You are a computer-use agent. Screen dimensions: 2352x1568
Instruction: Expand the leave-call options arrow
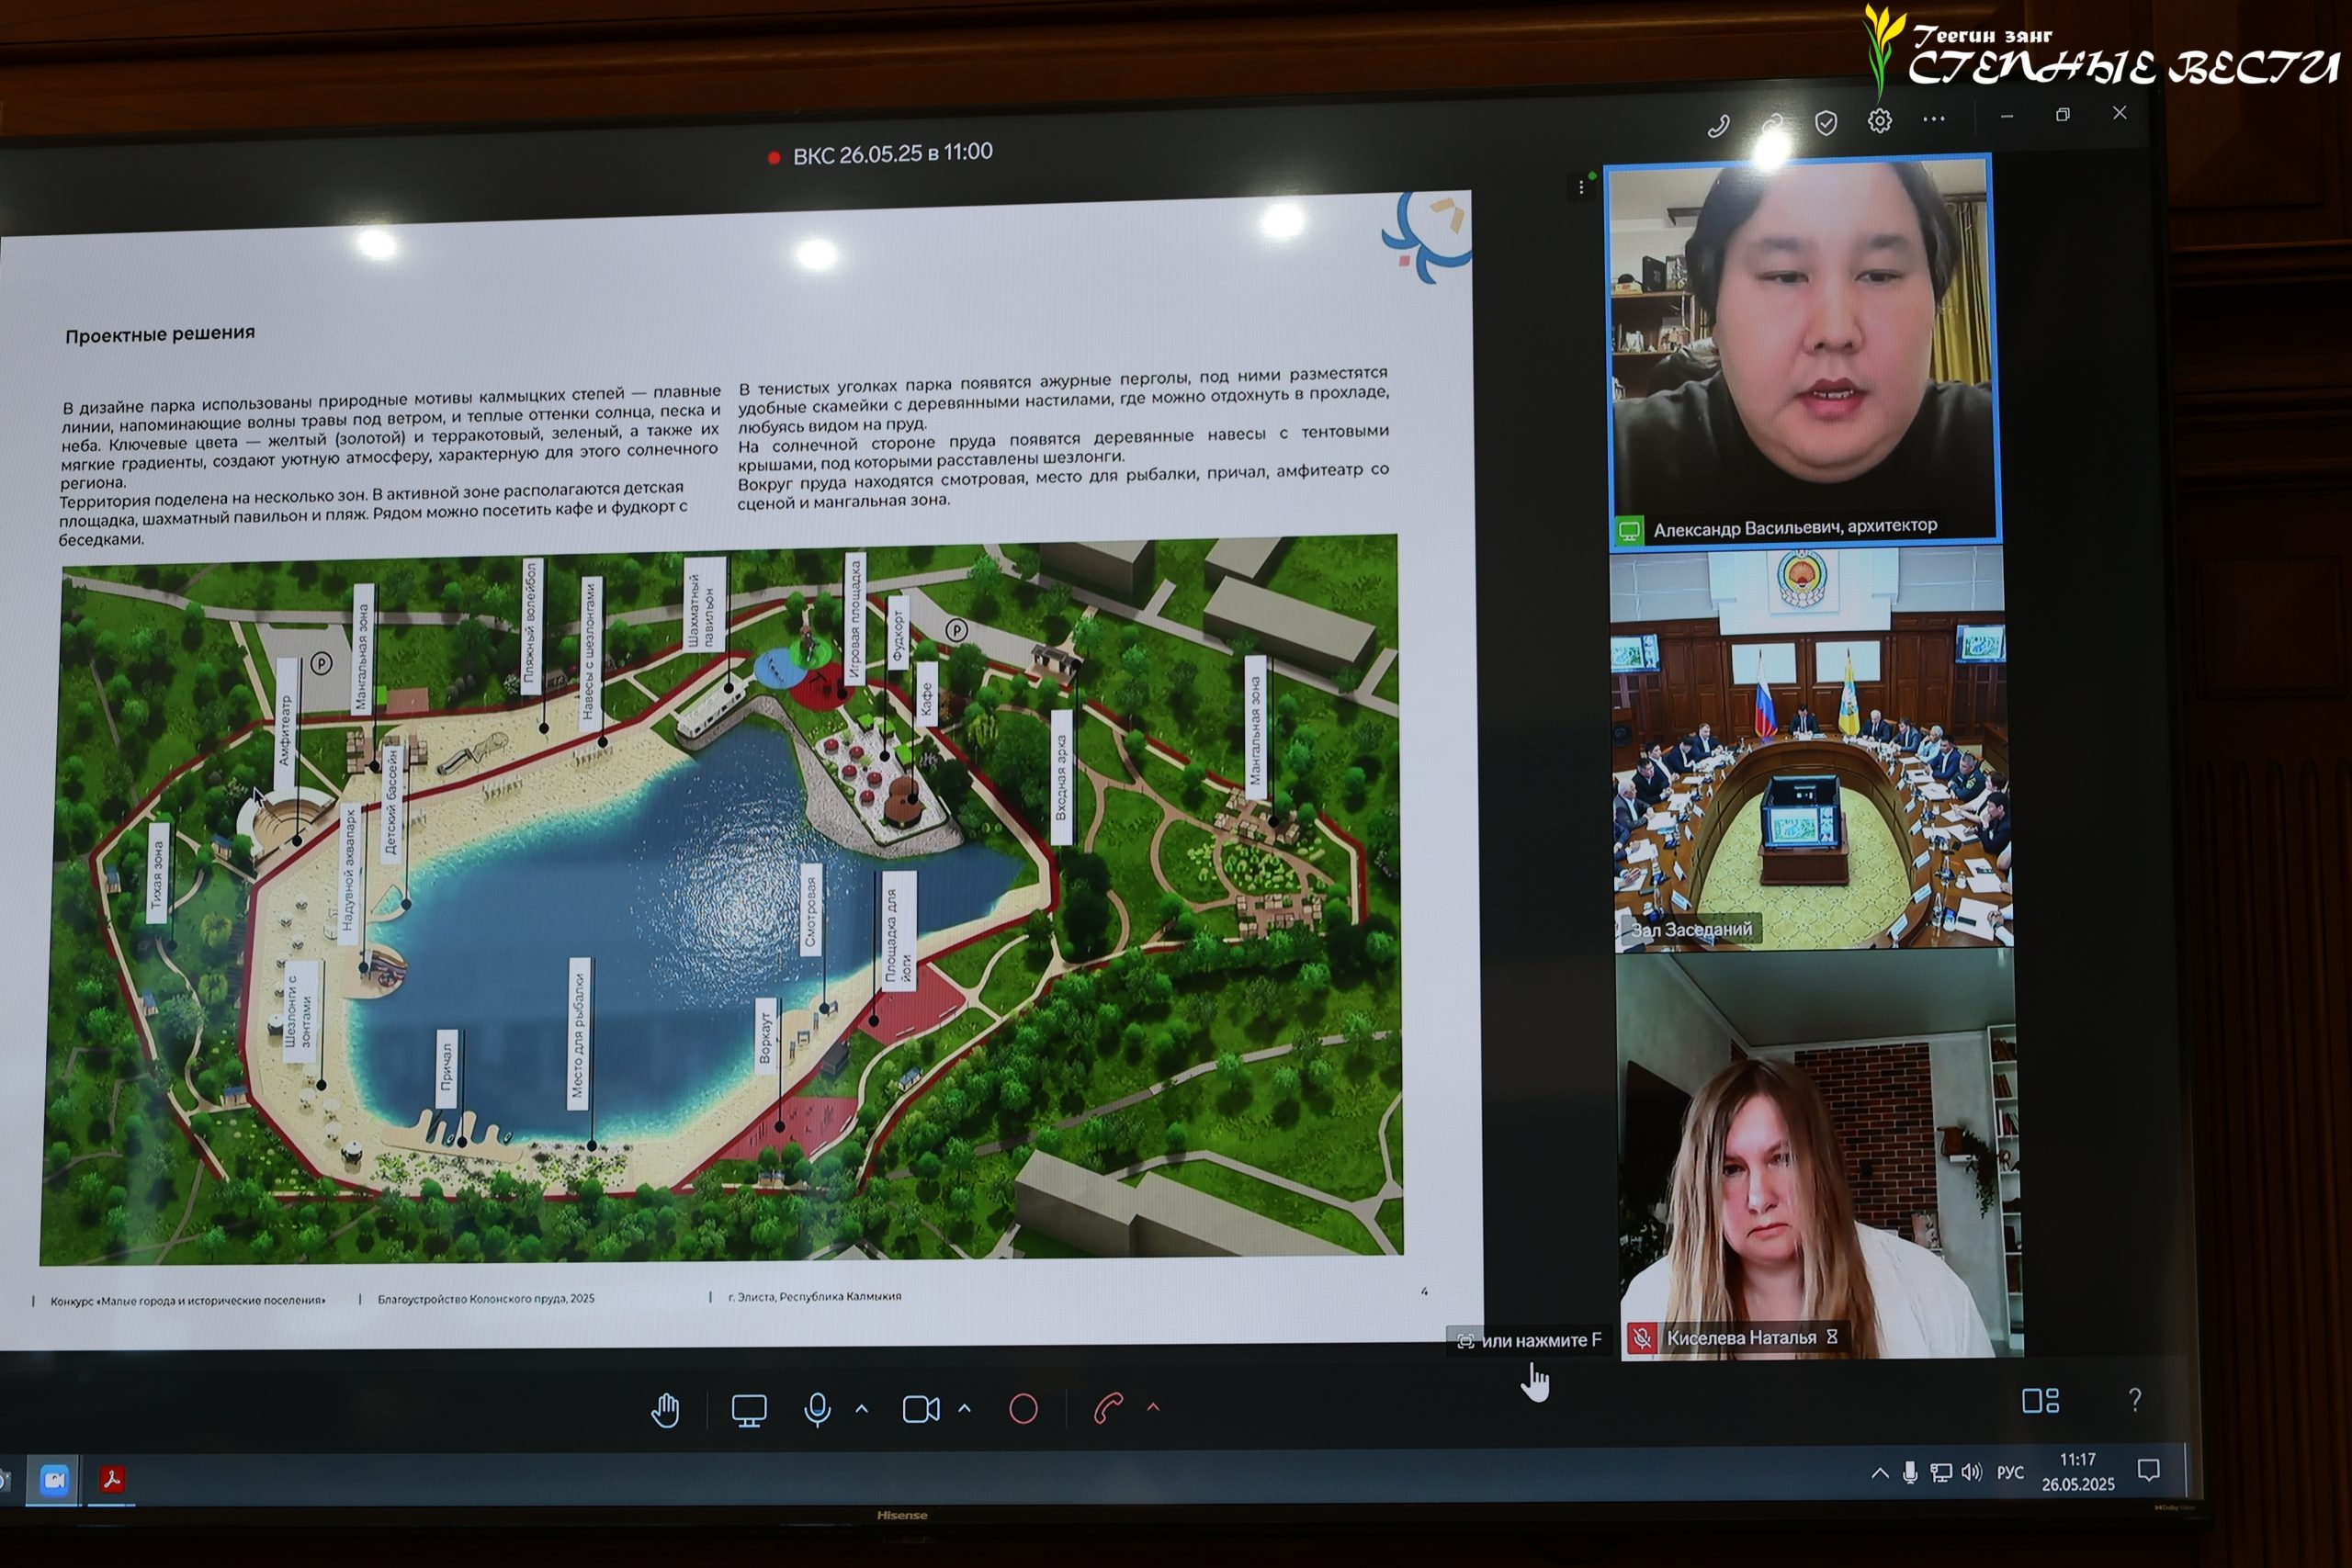(1153, 1407)
